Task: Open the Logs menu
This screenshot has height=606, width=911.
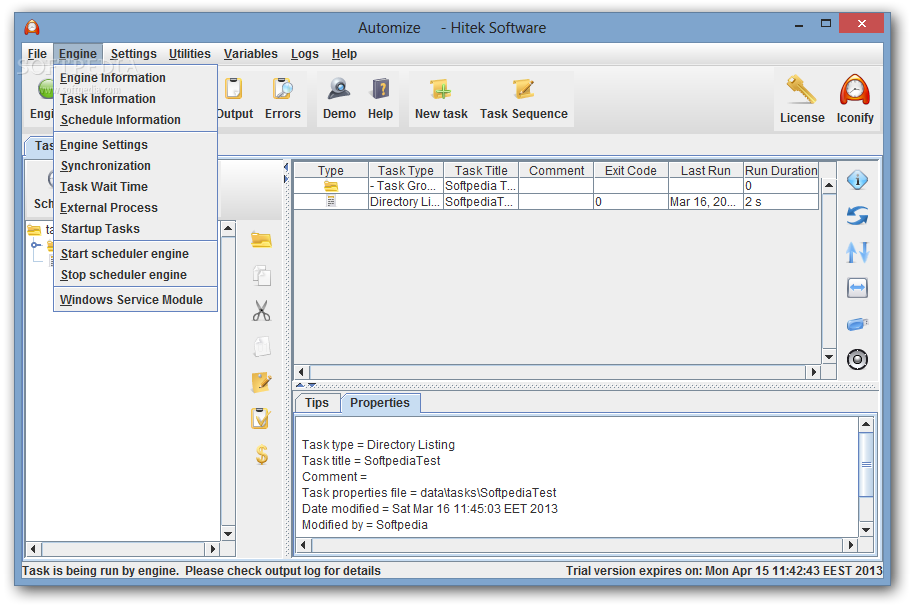Action: [x=304, y=54]
